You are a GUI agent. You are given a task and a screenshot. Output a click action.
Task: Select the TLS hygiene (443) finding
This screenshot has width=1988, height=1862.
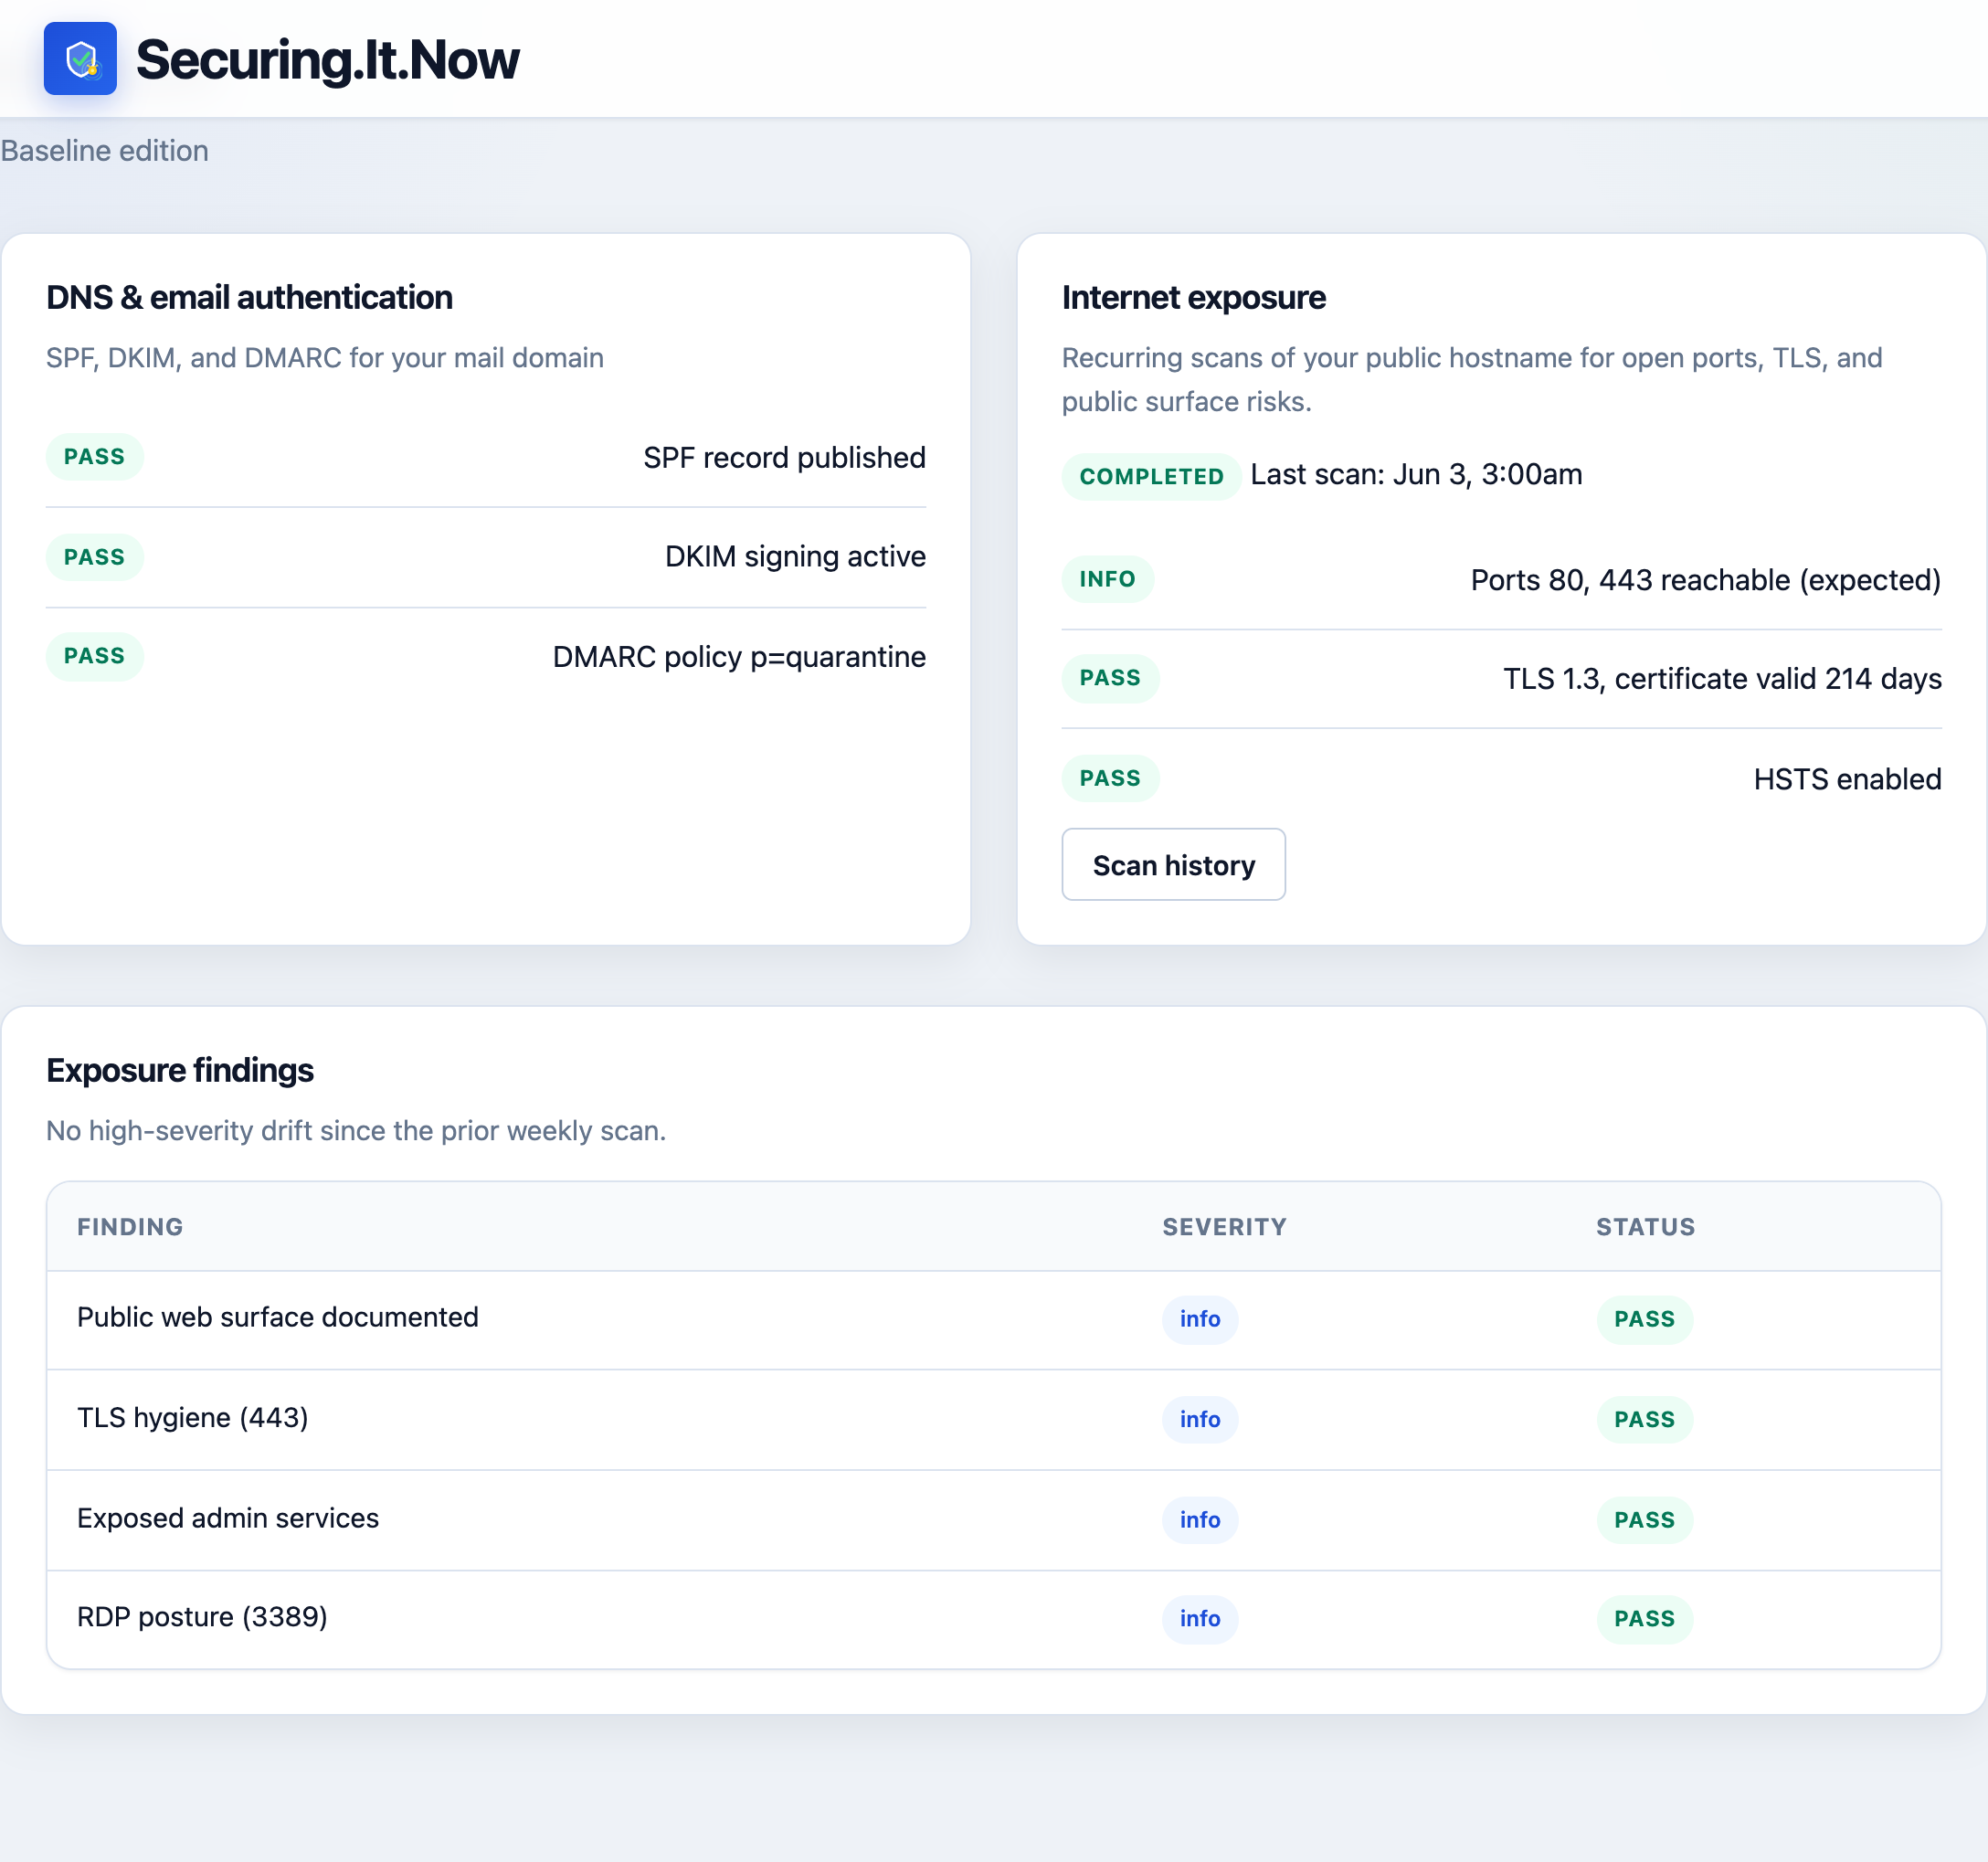tap(192, 1418)
